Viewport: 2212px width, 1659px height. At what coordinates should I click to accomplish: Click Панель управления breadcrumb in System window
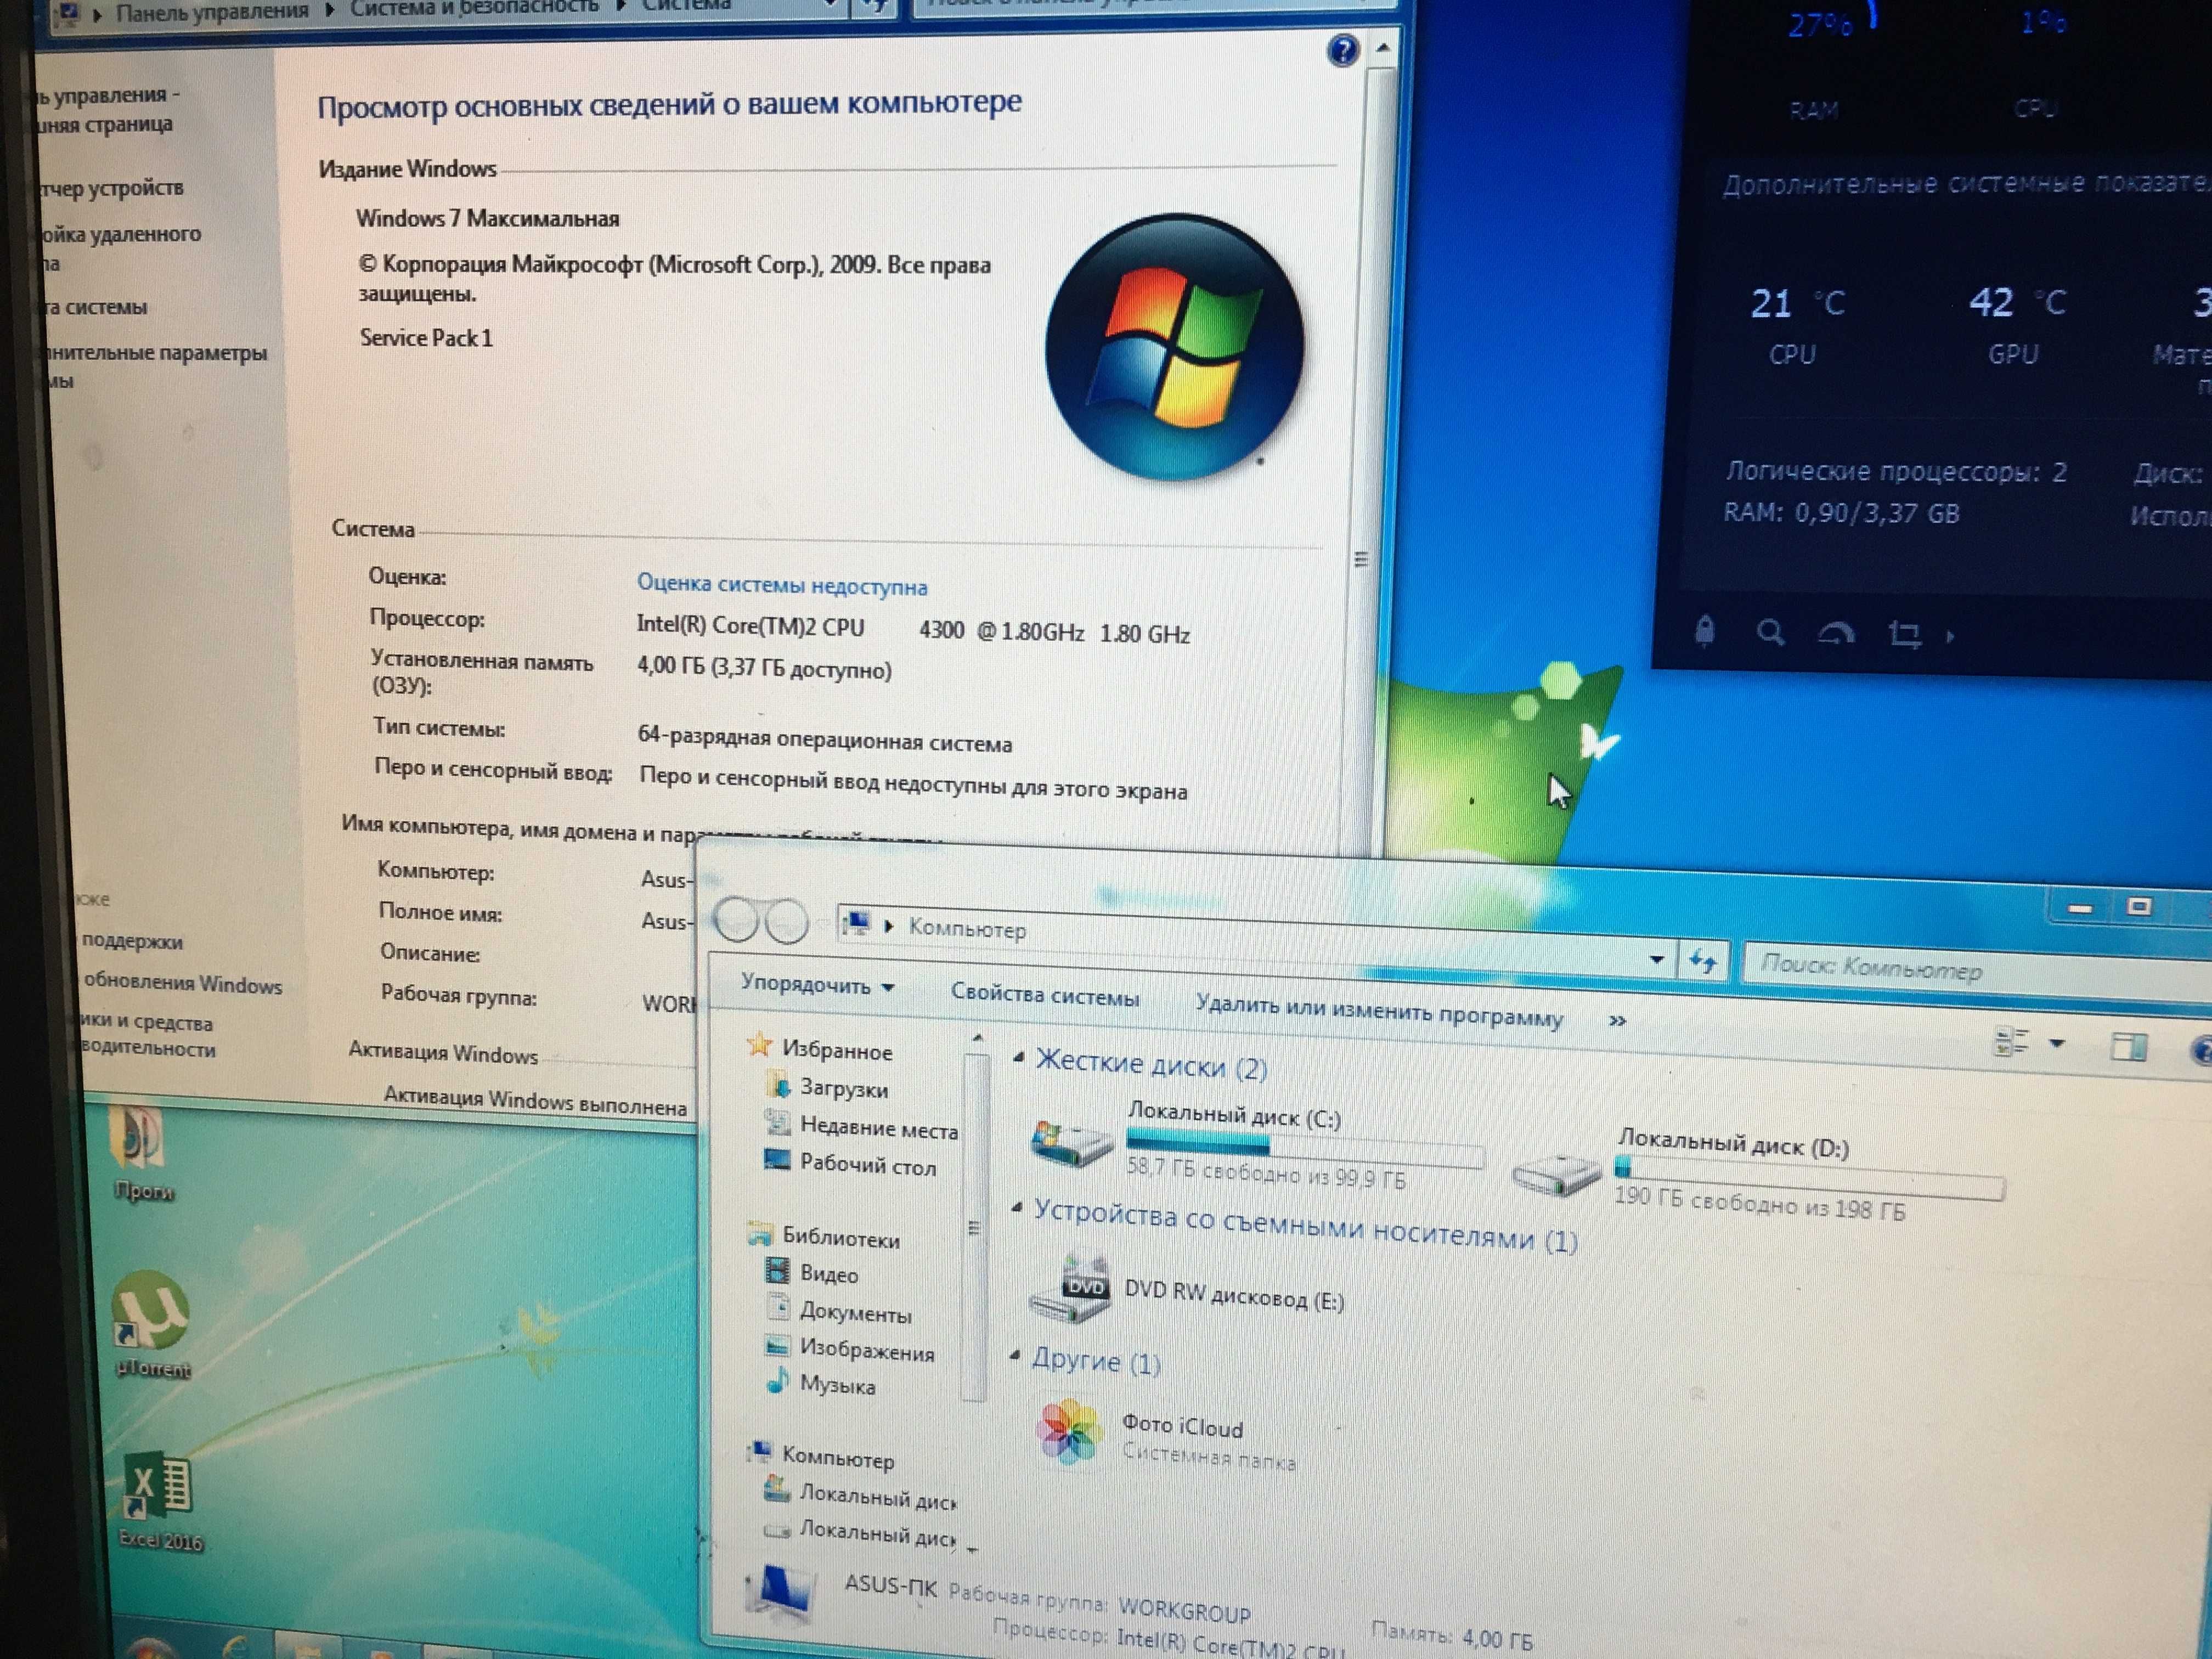tap(212, 13)
